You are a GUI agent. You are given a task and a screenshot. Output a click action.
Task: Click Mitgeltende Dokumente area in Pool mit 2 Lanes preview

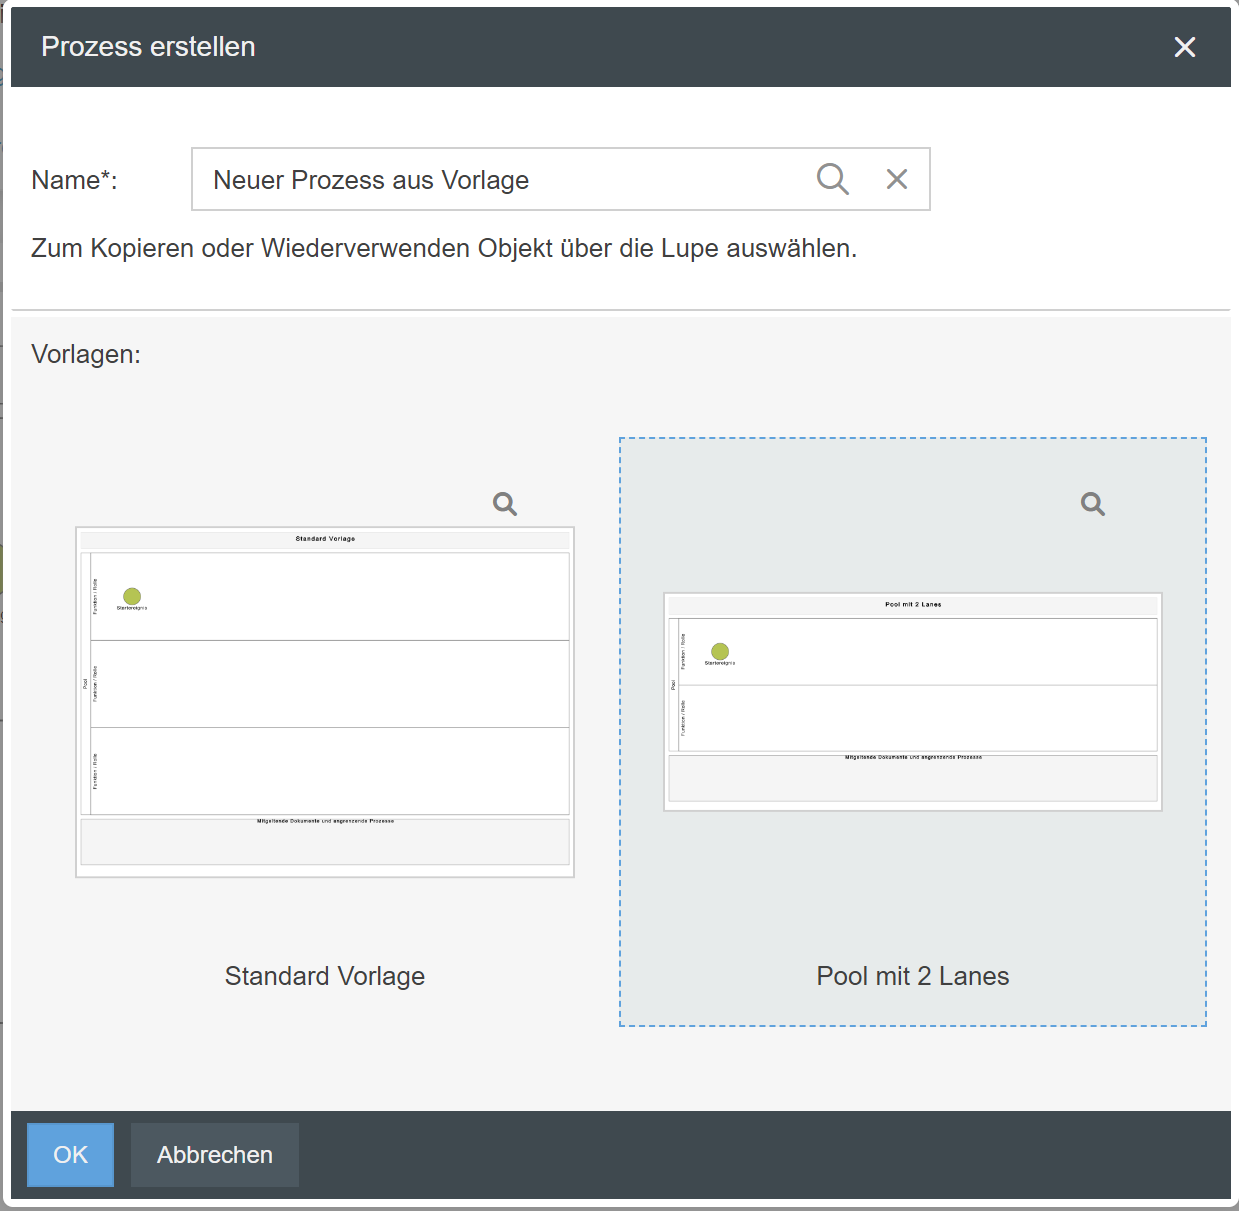(913, 778)
